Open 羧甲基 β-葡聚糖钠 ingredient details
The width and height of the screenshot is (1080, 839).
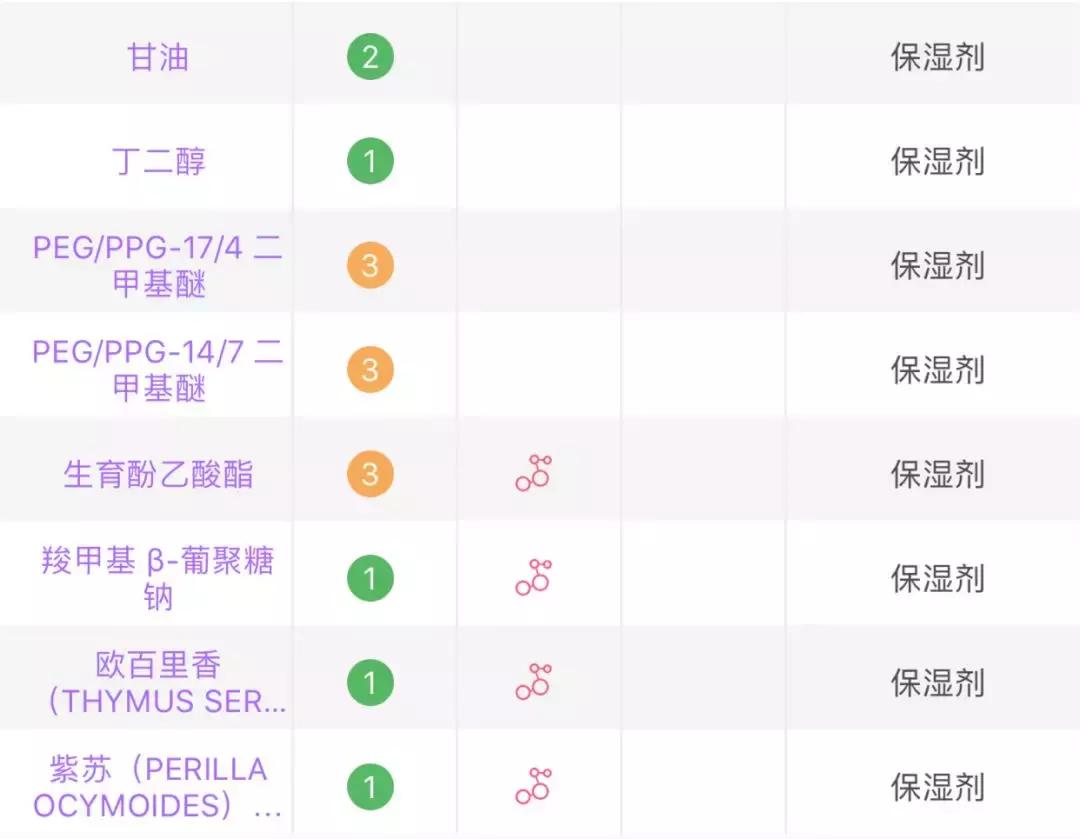(x=158, y=579)
